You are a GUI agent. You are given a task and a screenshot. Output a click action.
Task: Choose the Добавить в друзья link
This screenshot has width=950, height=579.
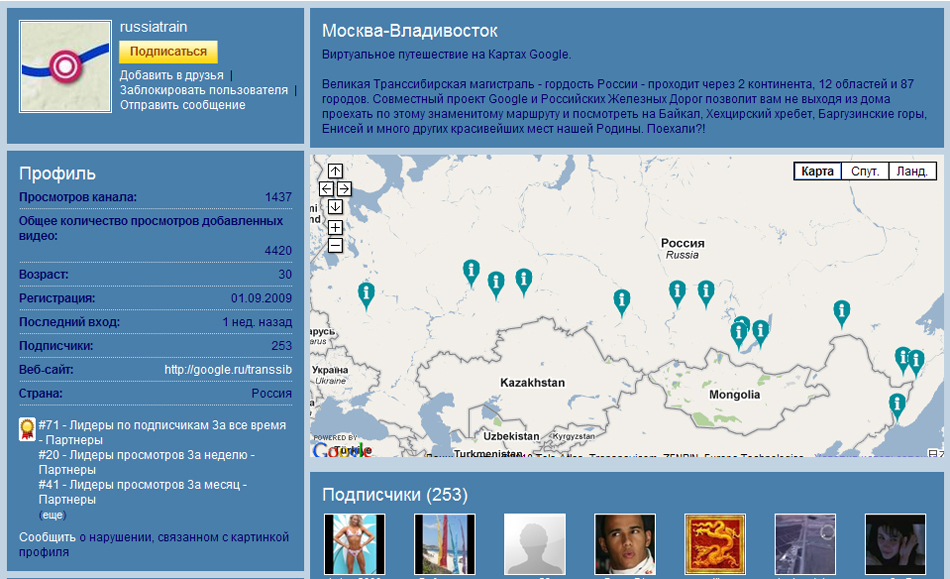point(171,75)
